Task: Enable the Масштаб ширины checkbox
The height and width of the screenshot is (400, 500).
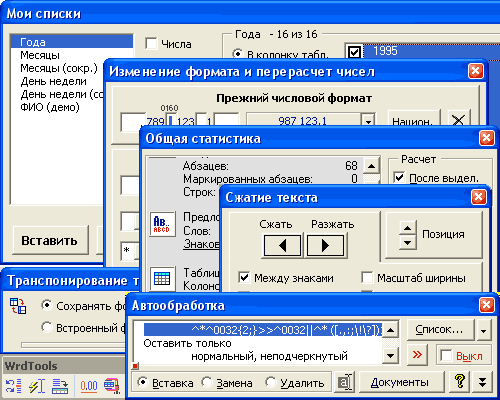Action: (x=367, y=278)
